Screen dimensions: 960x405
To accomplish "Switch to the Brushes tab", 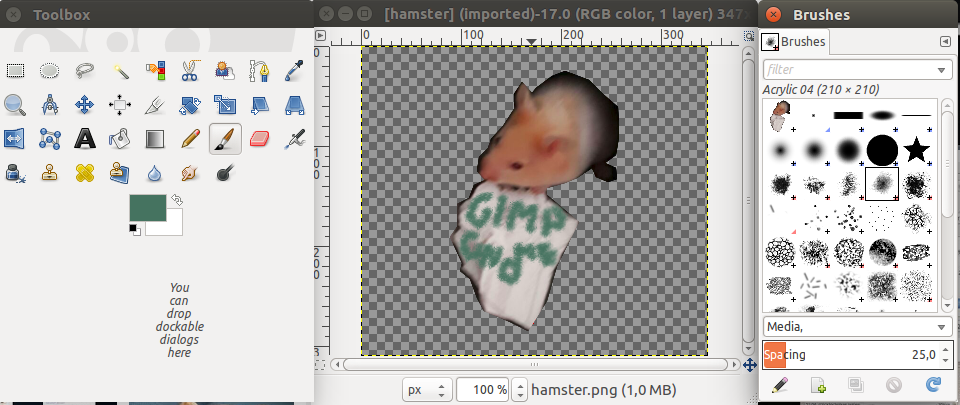I will coord(795,42).
